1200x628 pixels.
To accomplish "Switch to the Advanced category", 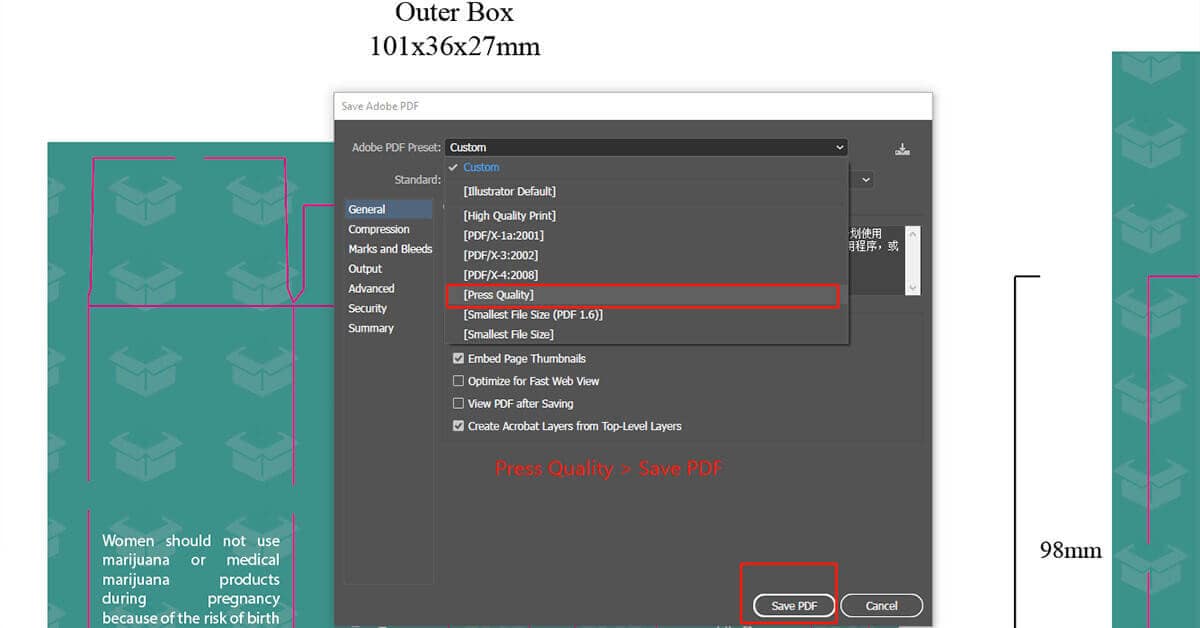I will [x=389, y=289].
